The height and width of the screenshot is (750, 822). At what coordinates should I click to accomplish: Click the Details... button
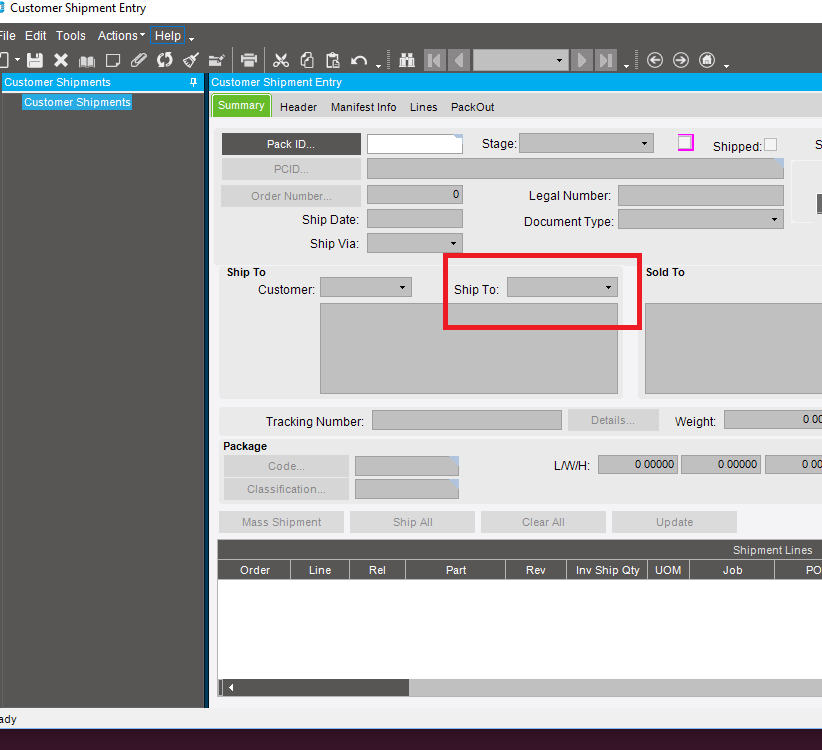tap(613, 420)
